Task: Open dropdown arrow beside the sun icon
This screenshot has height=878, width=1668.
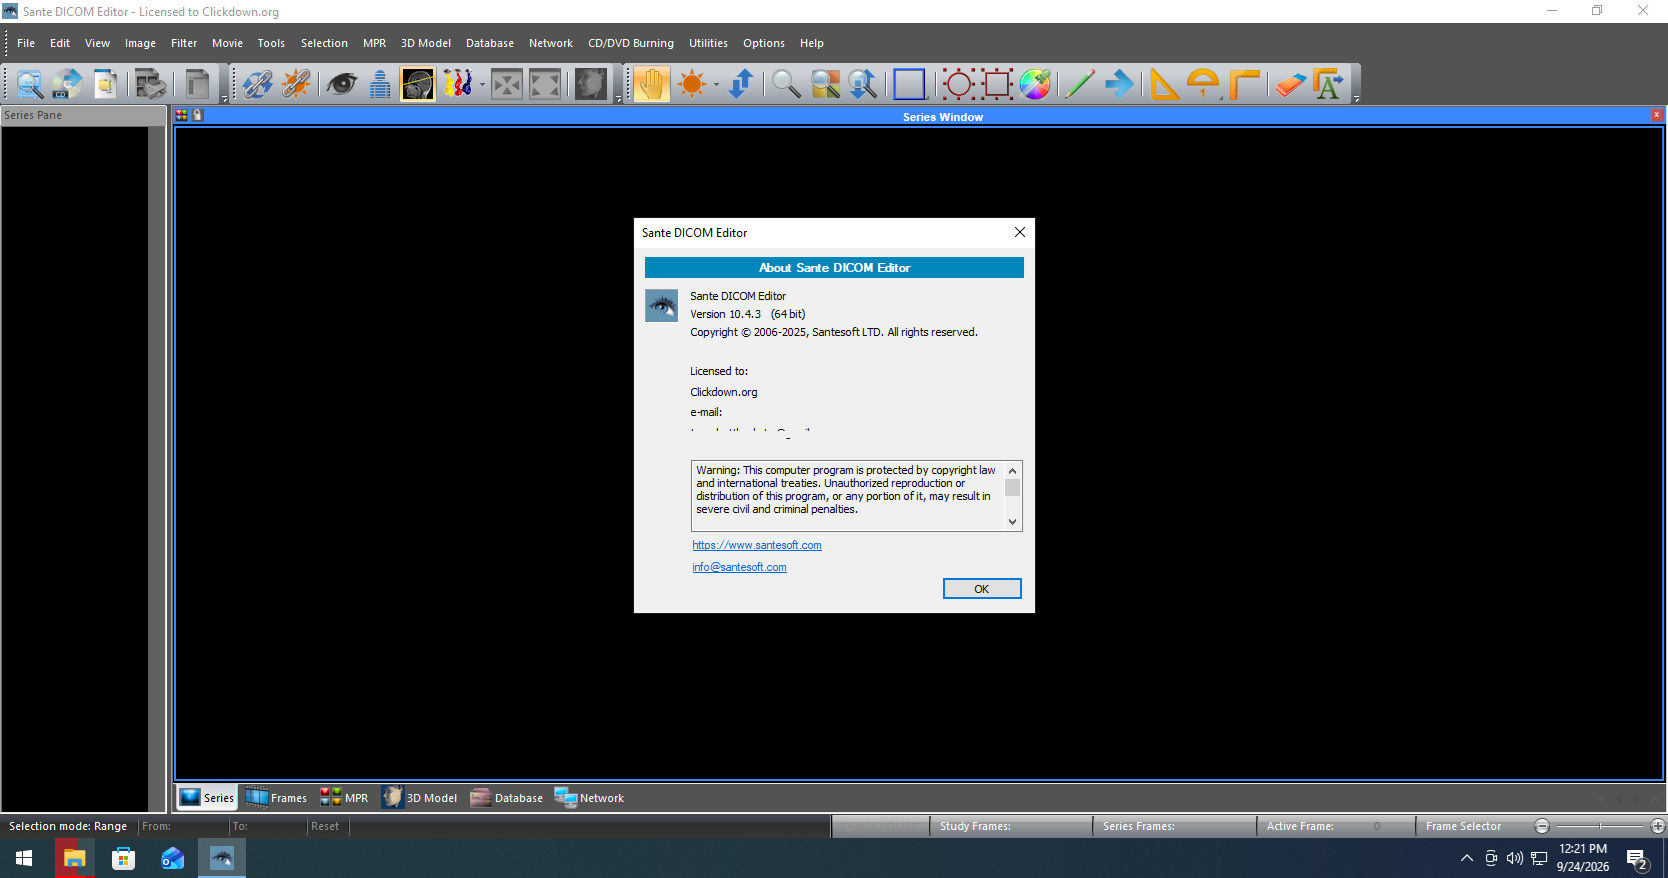Action: coord(716,84)
